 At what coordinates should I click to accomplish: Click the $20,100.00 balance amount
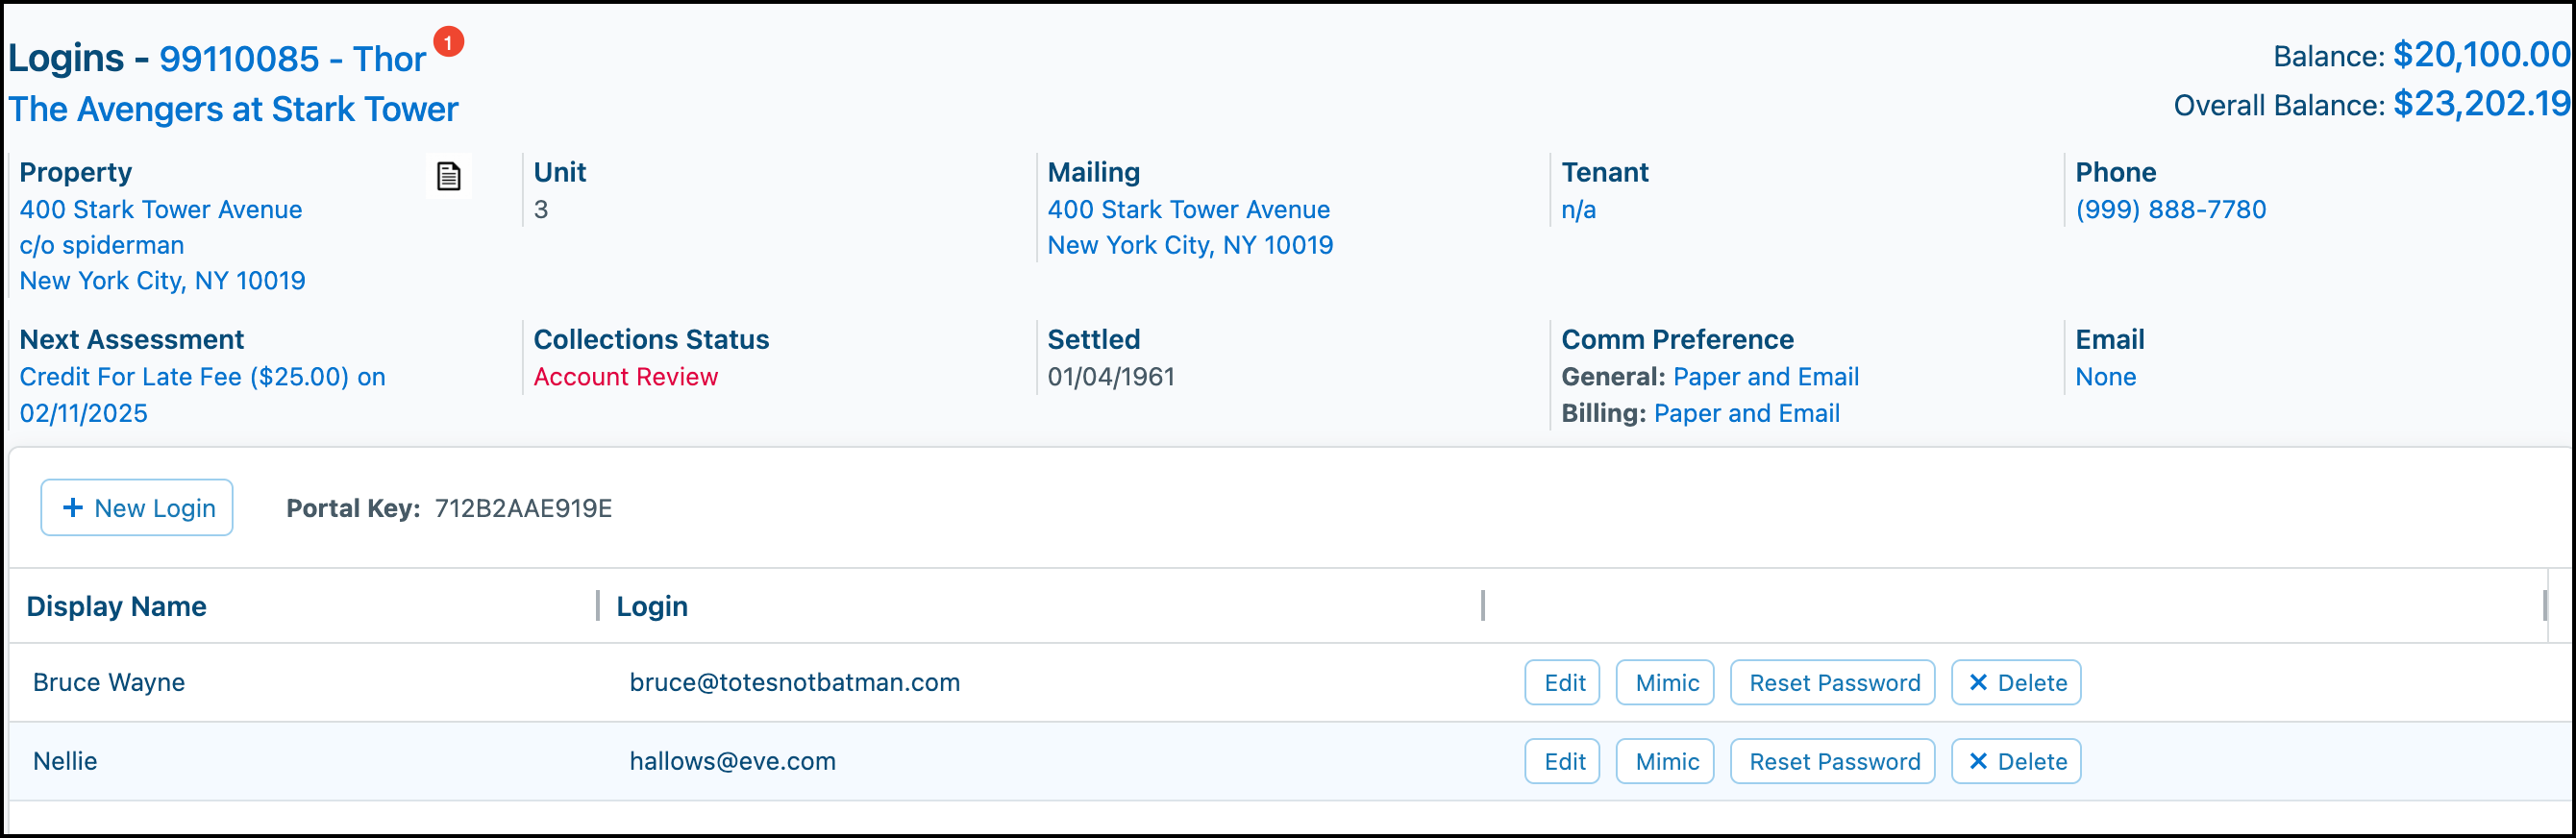click(2481, 55)
